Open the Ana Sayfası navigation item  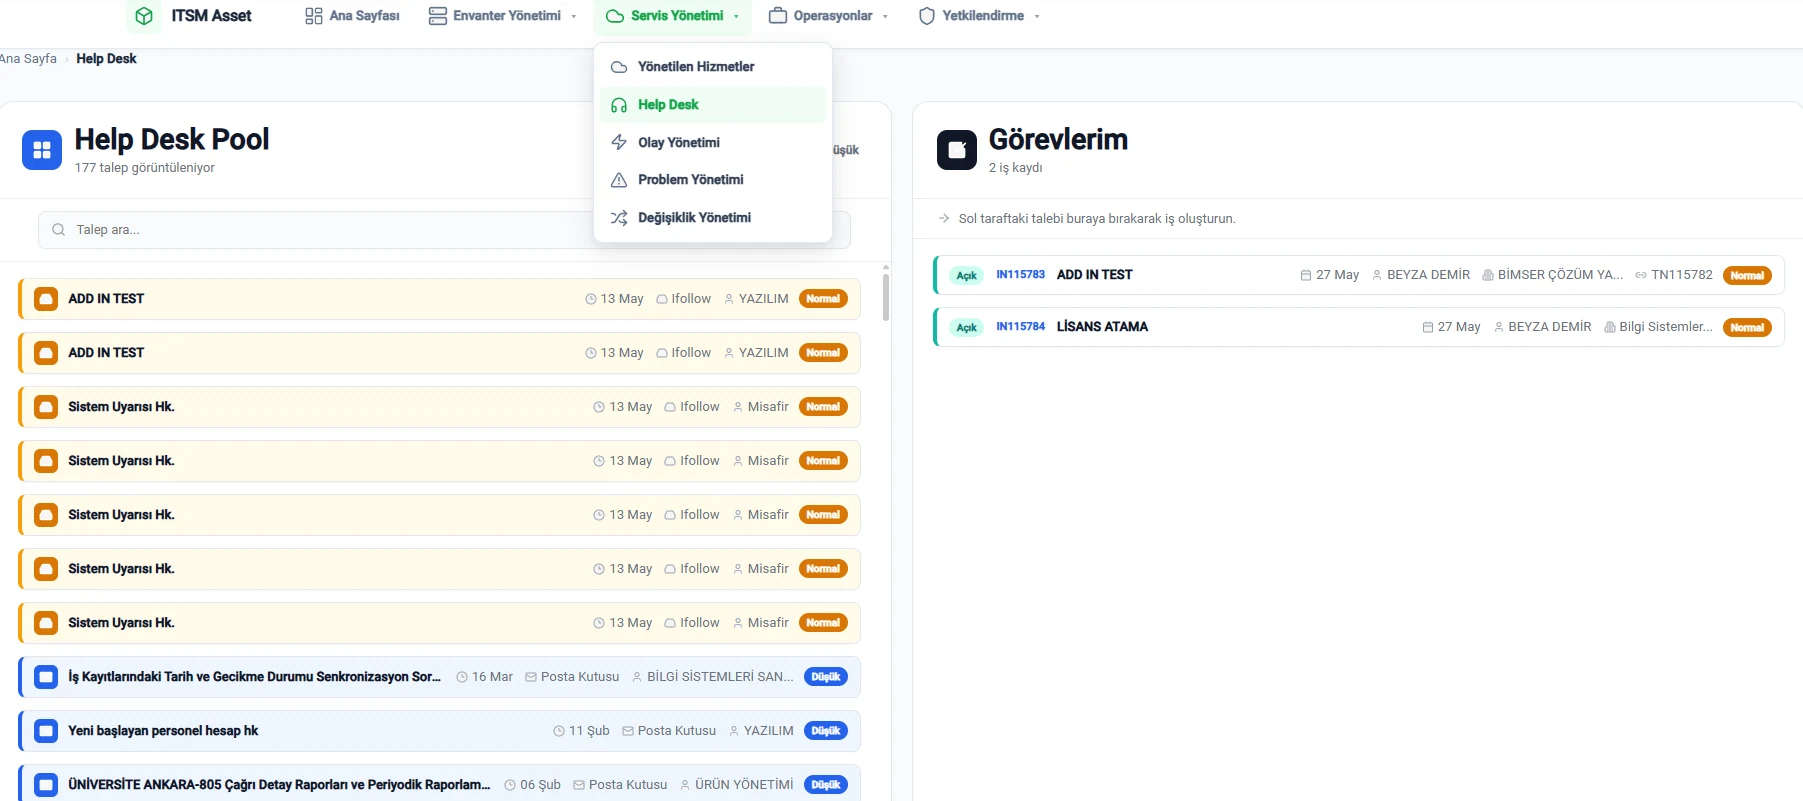pyautogui.click(x=352, y=16)
